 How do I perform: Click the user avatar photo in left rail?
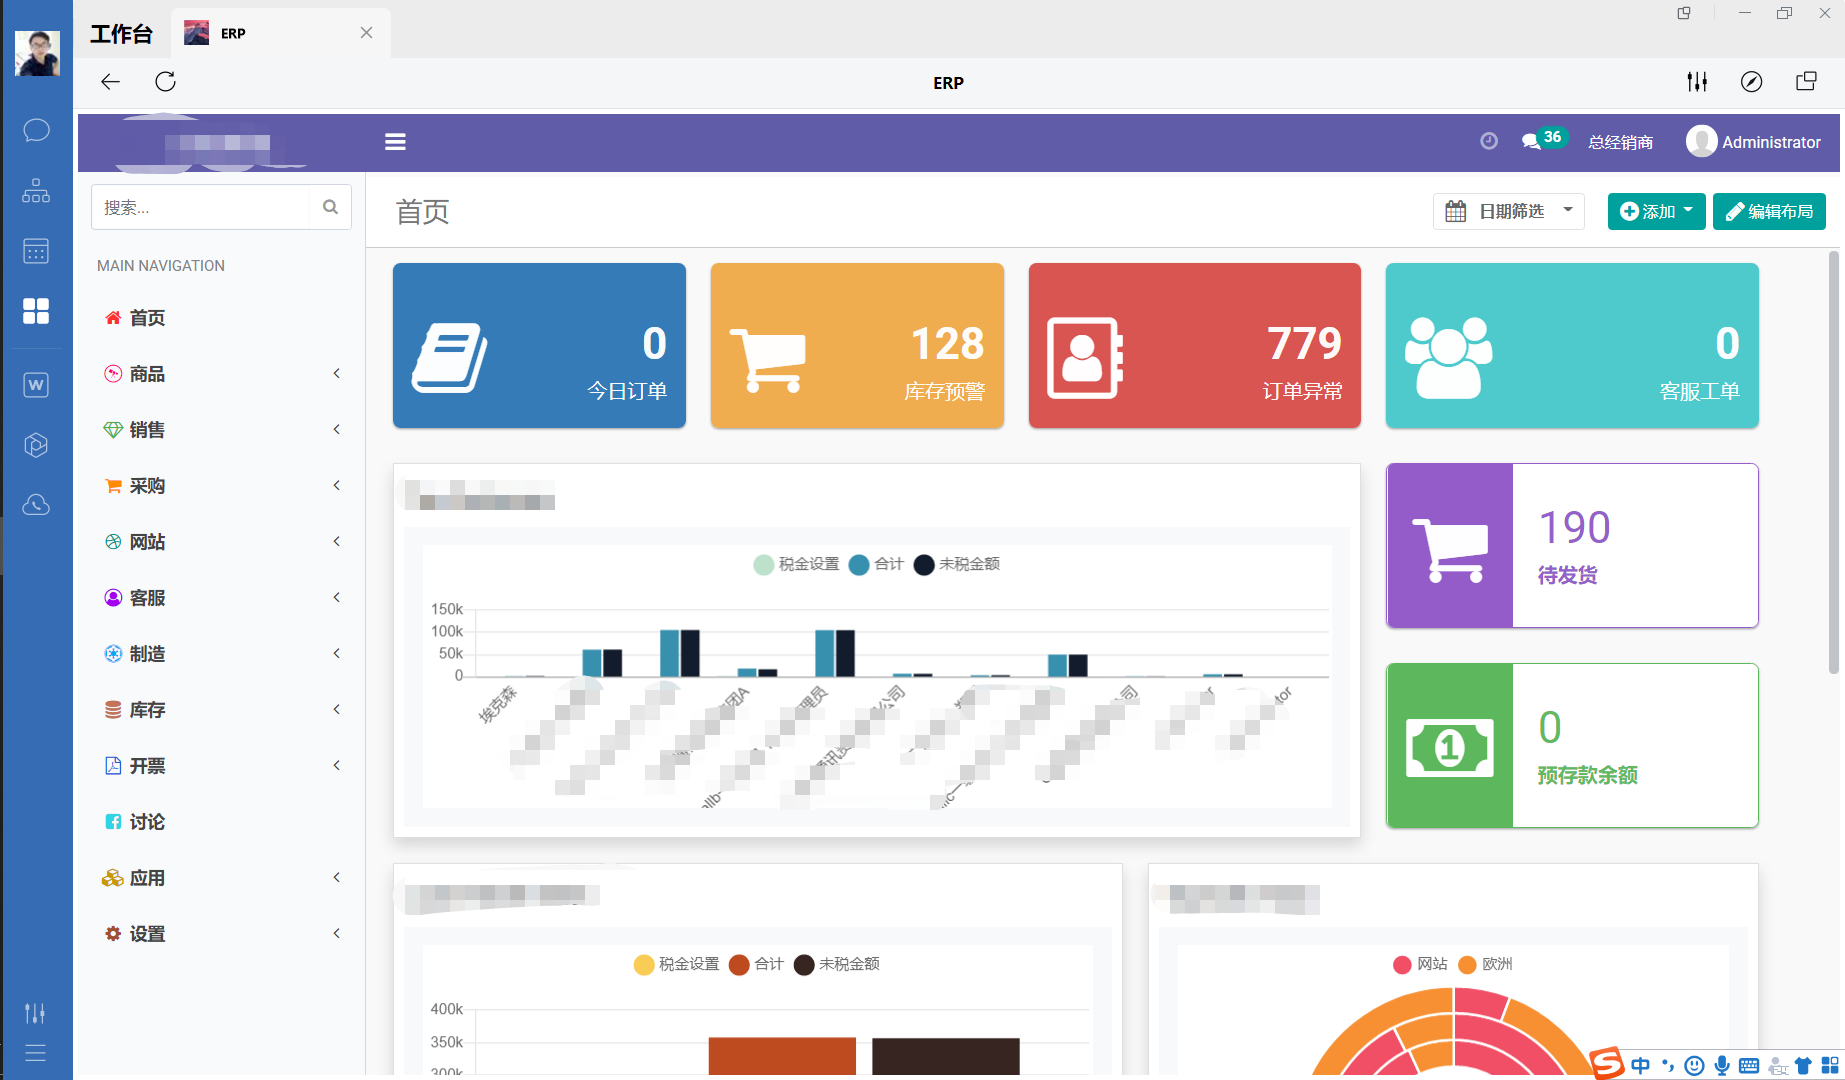pyautogui.click(x=37, y=53)
